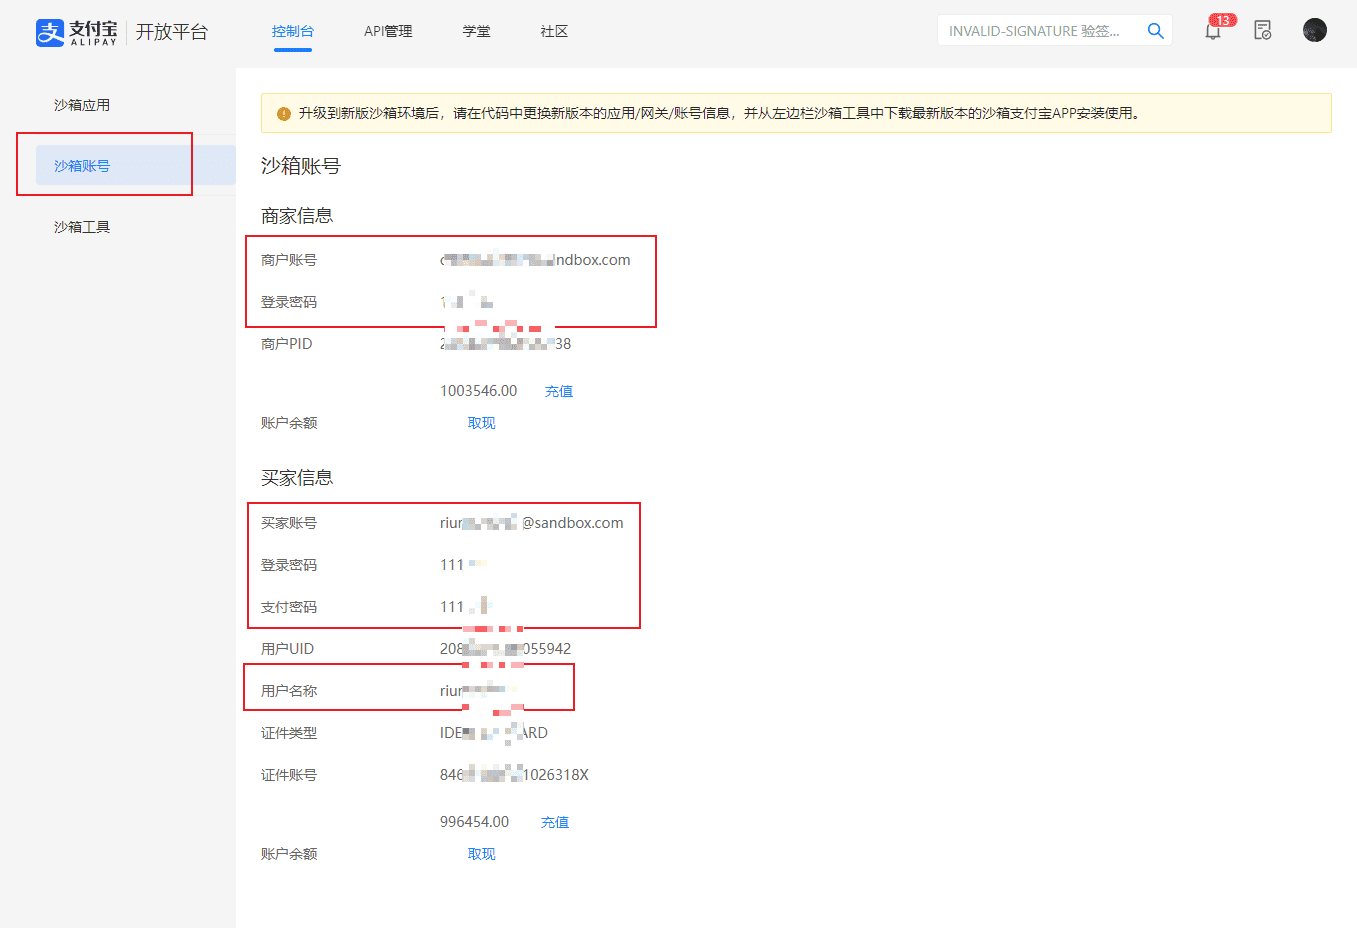Click the merchant account email value

[x=535, y=260]
